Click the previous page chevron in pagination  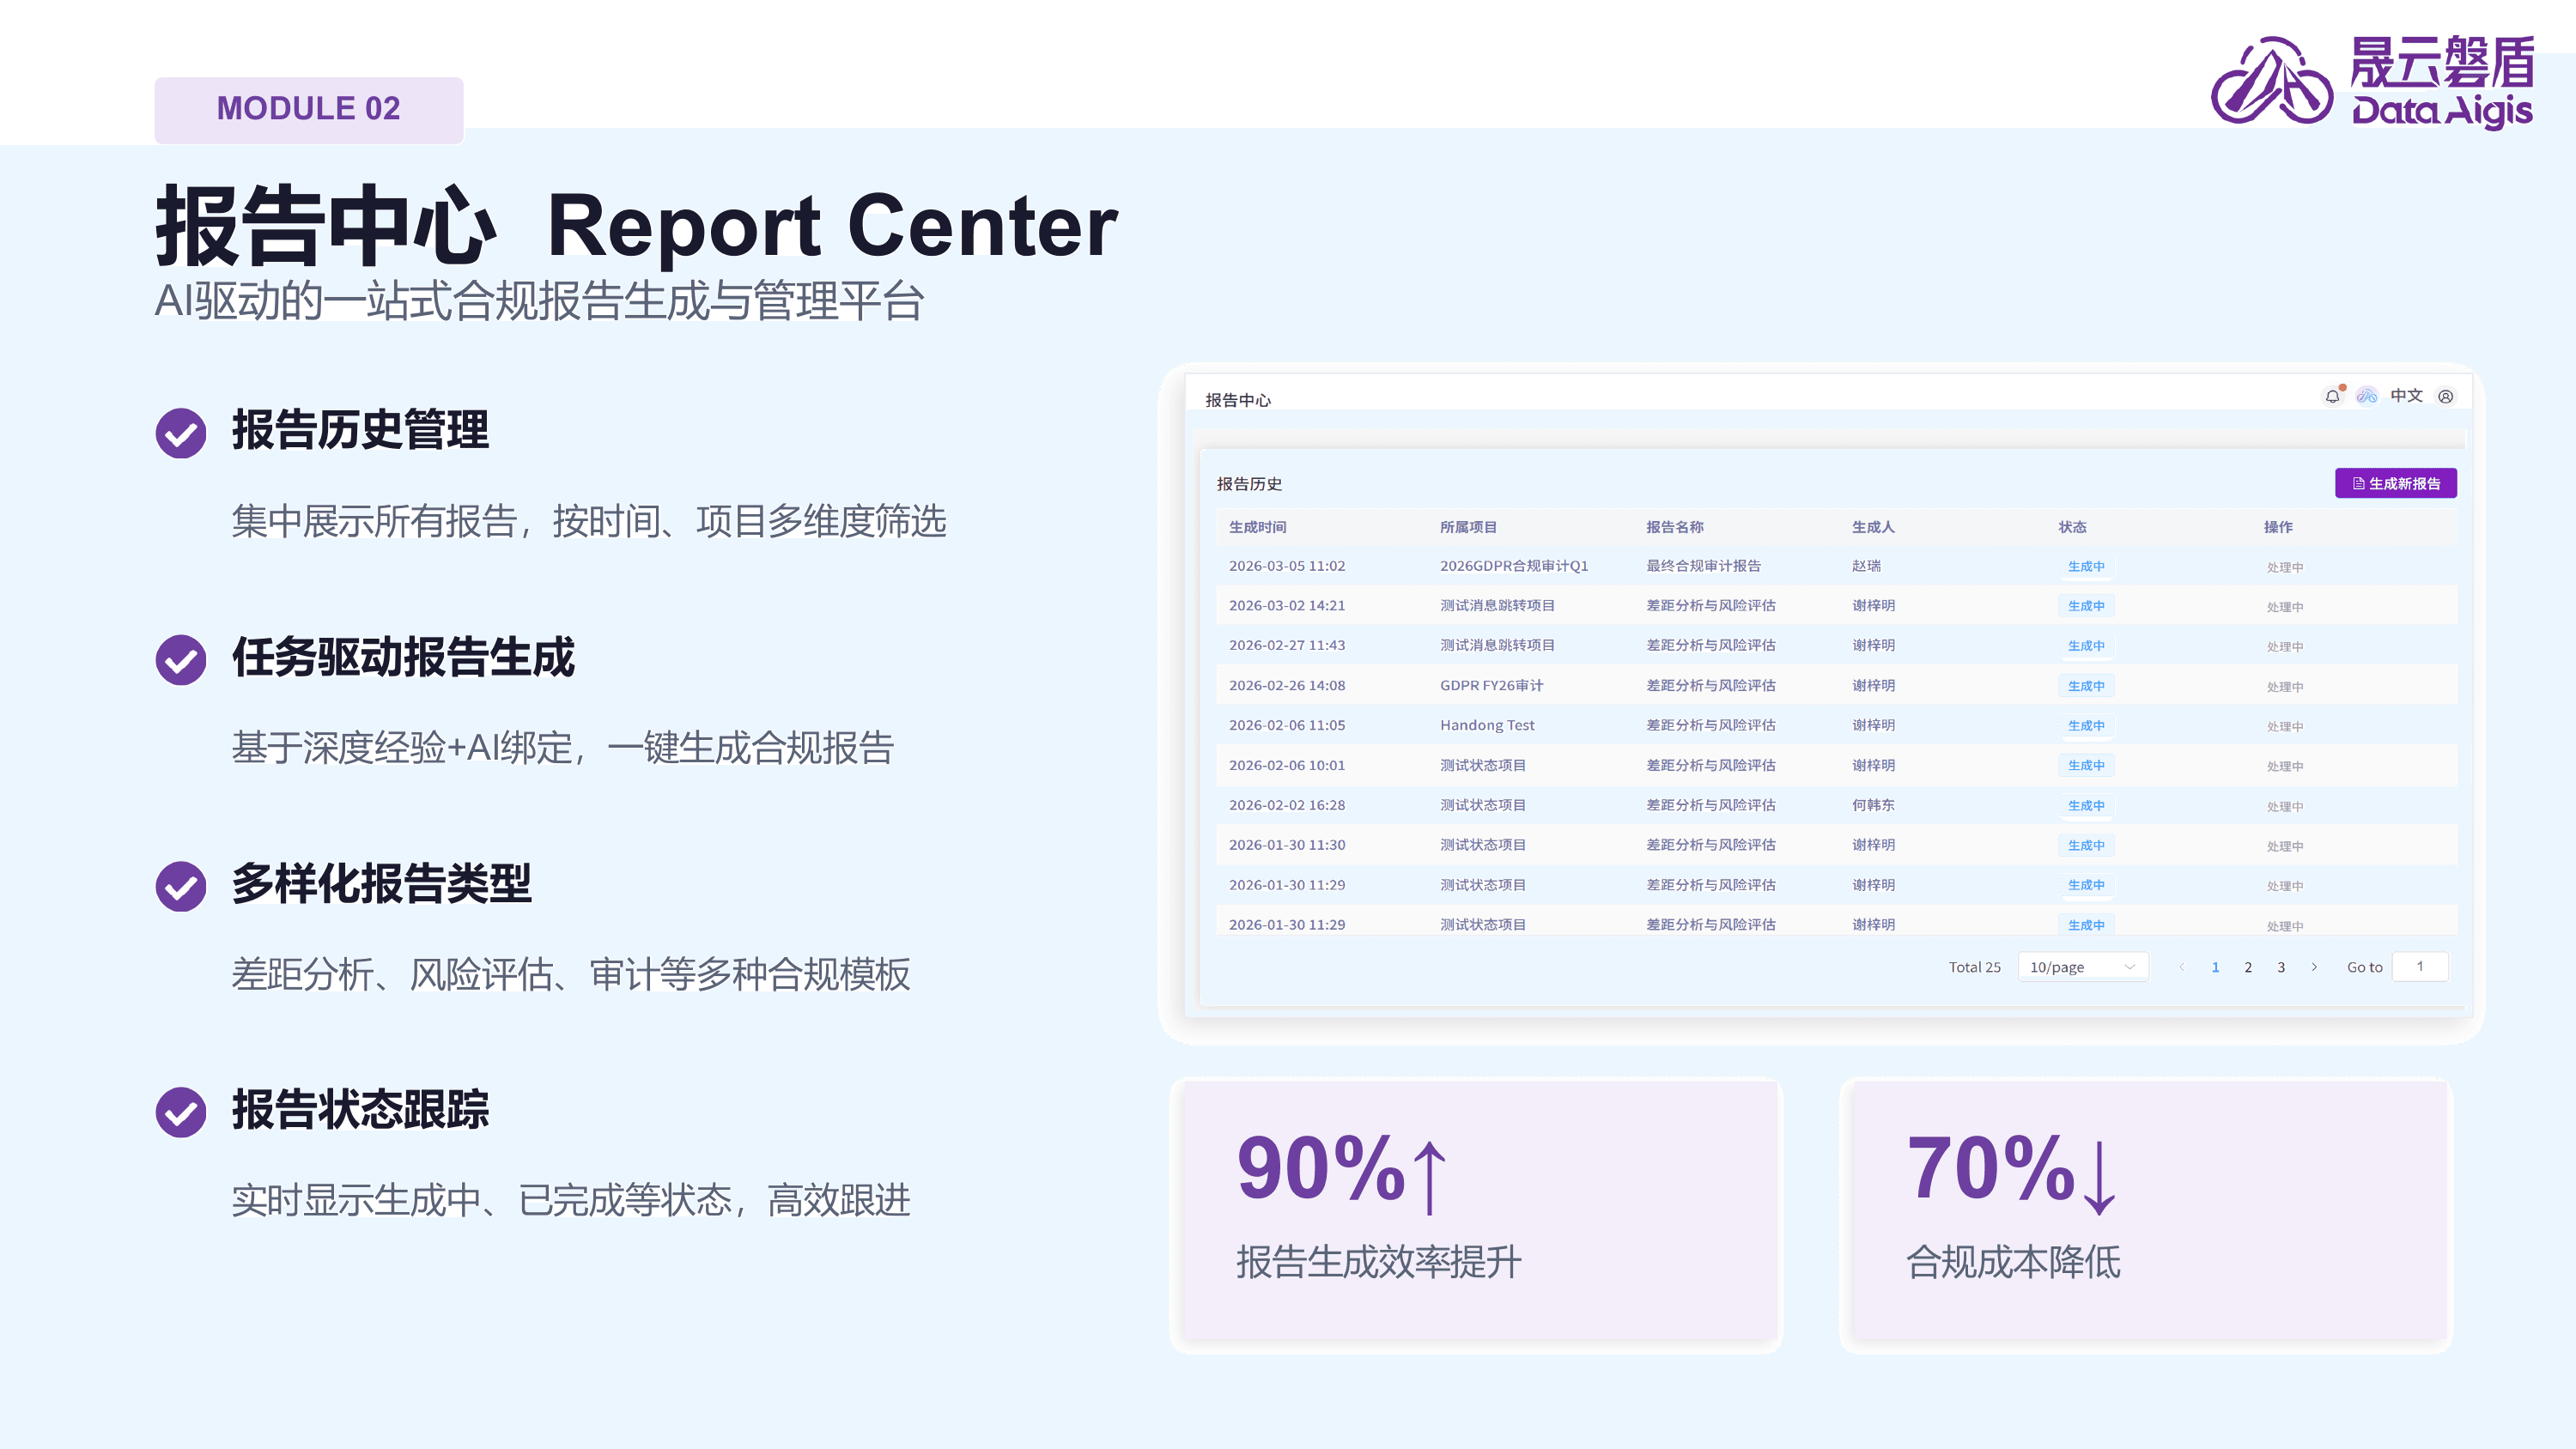pyautogui.click(x=2182, y=967)
